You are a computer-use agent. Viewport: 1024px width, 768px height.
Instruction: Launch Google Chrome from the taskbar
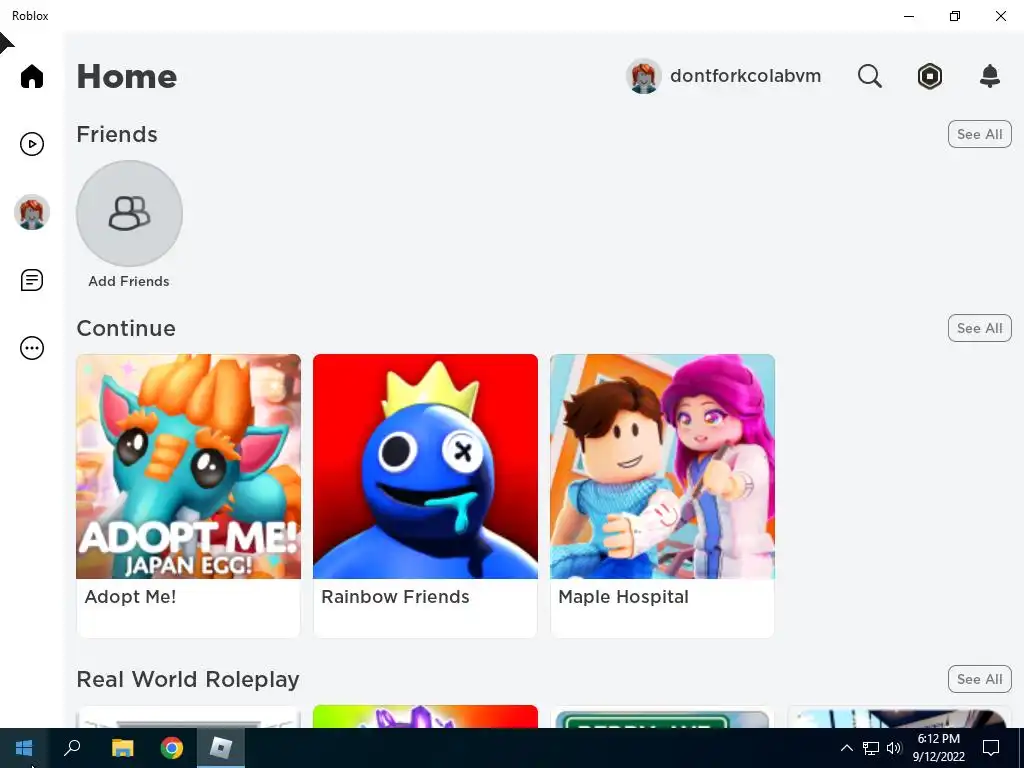tap(172, 748)
